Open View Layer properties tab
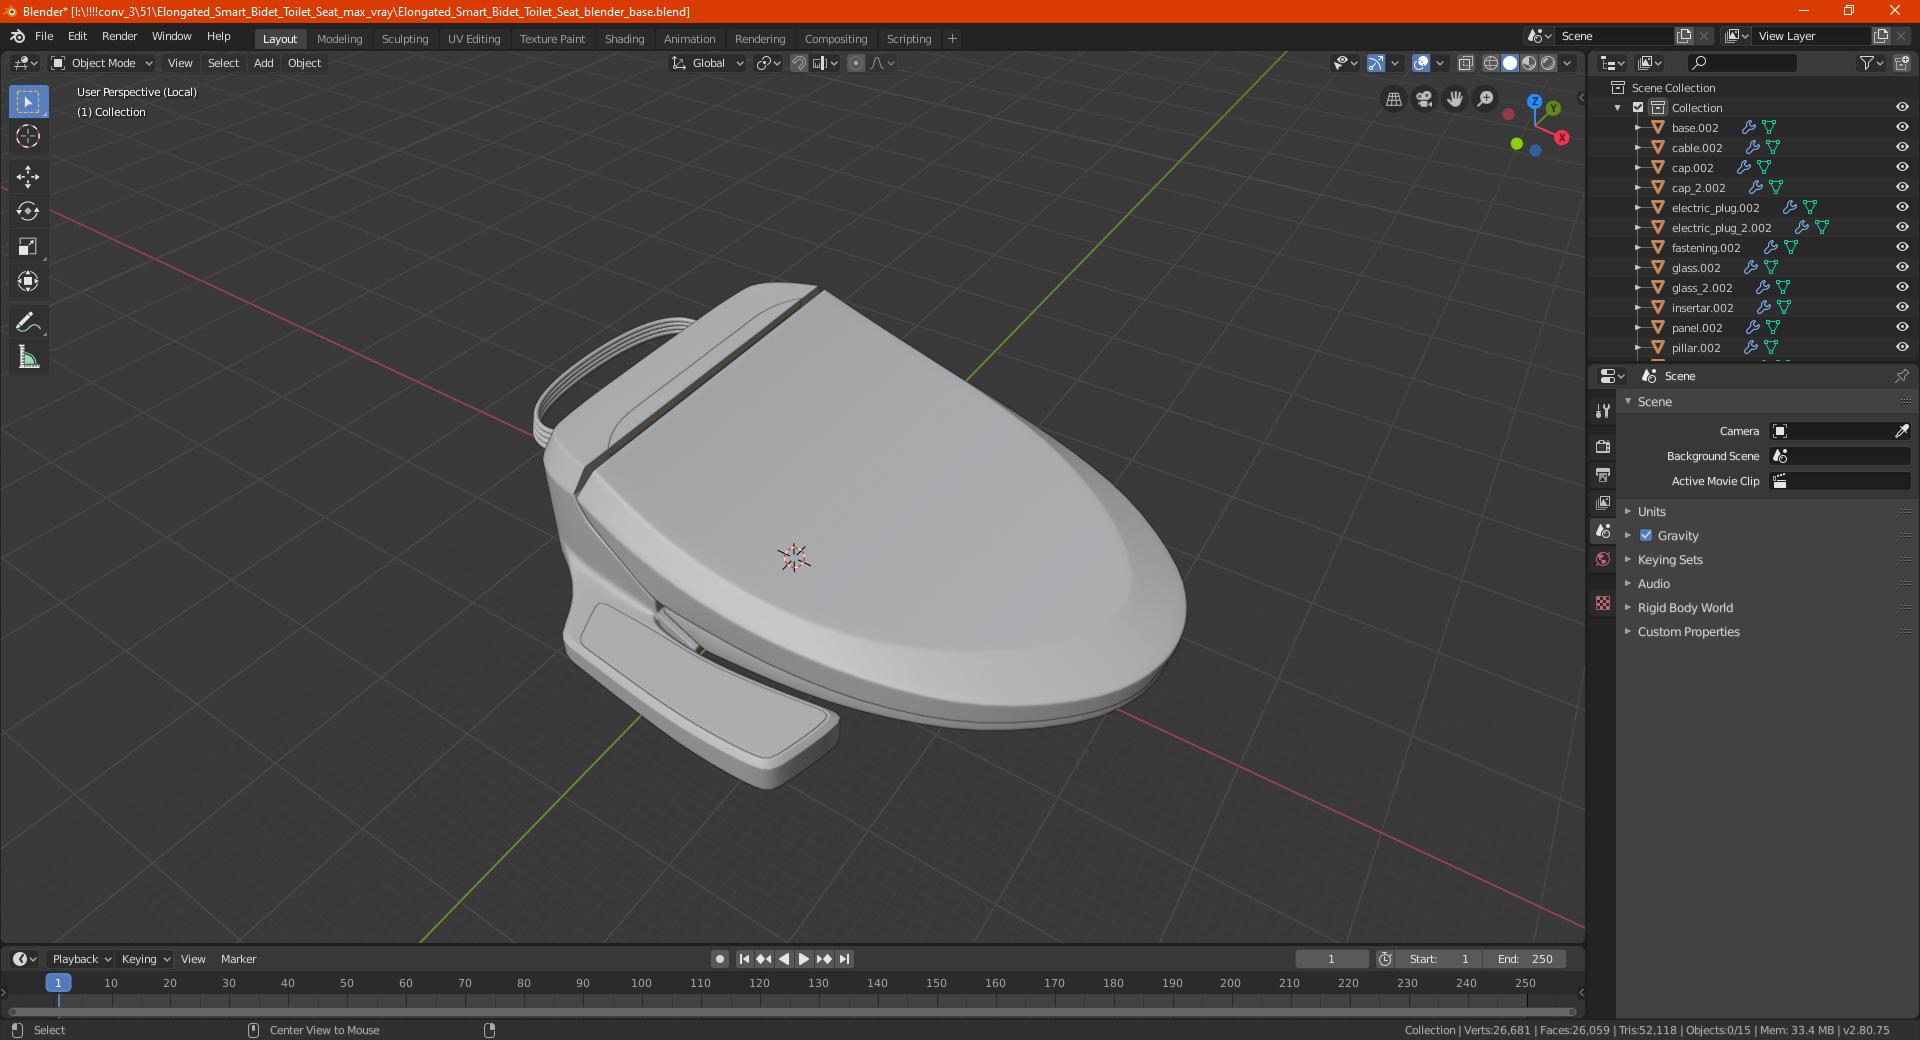 click(x=1603, y=502)
